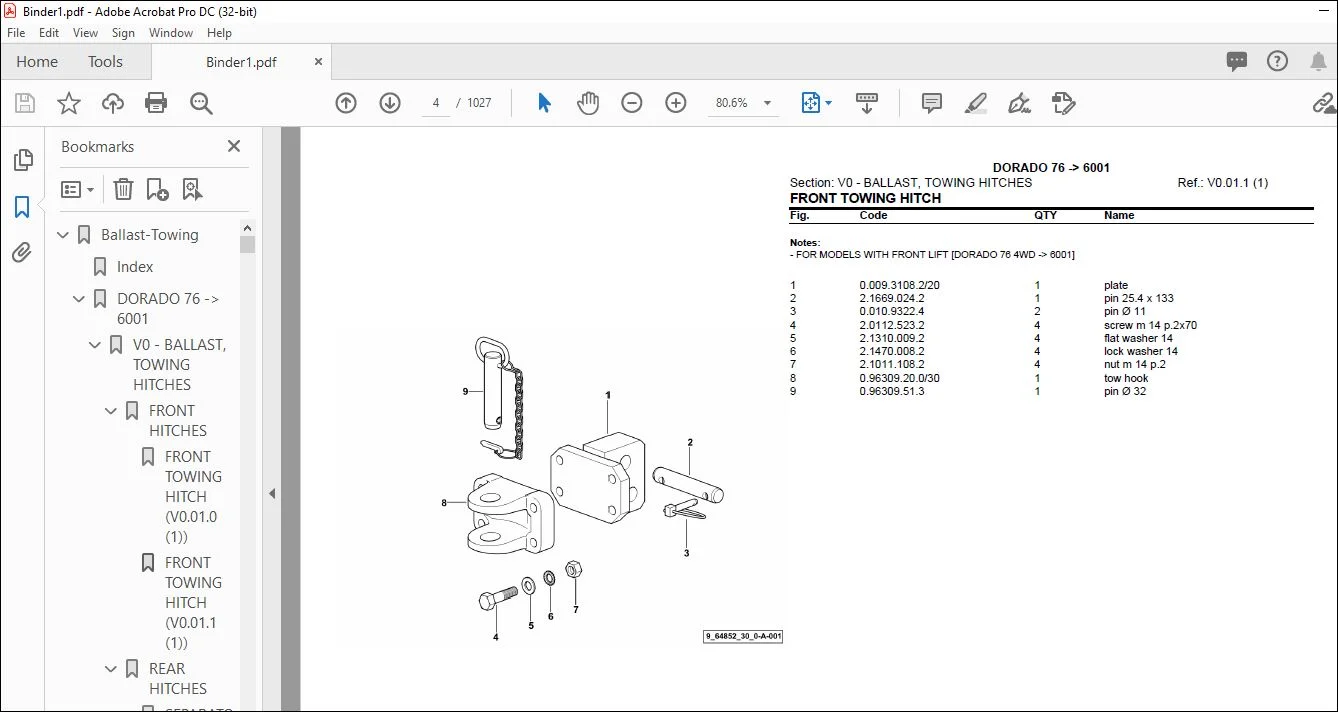Screen dimensions: 1338x712
Task: Choose the Selection arrow tool
Action: coord(544,103)
